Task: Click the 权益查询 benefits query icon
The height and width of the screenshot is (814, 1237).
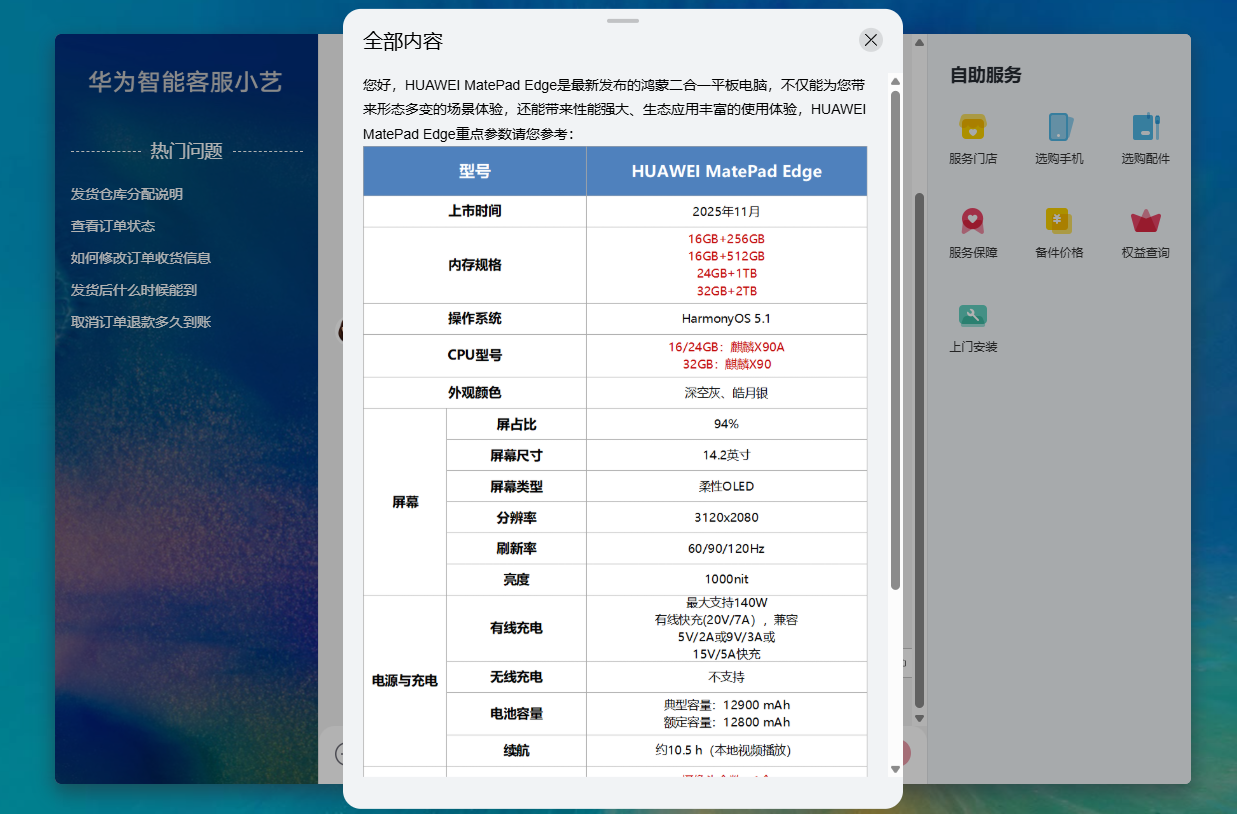Action: click(1145, 222)
